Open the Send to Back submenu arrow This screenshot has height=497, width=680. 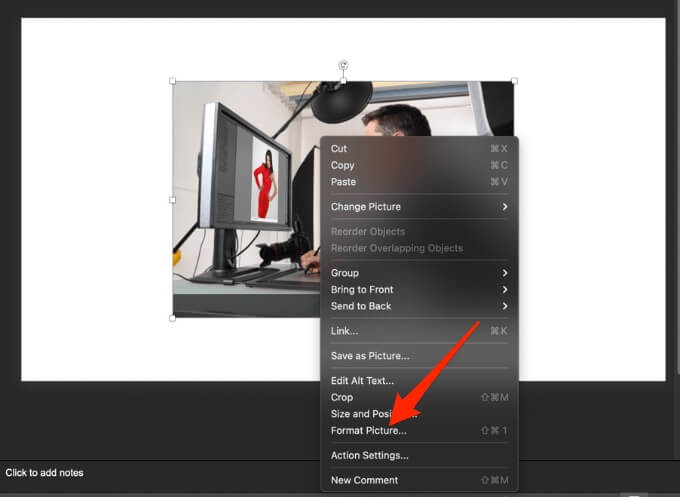click(x=505, y=306)
